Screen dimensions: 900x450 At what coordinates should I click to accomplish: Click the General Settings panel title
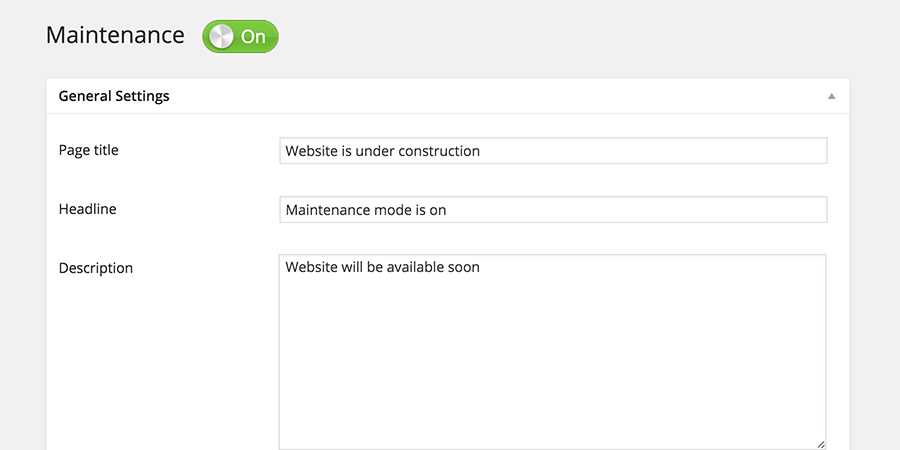(114, 96)
